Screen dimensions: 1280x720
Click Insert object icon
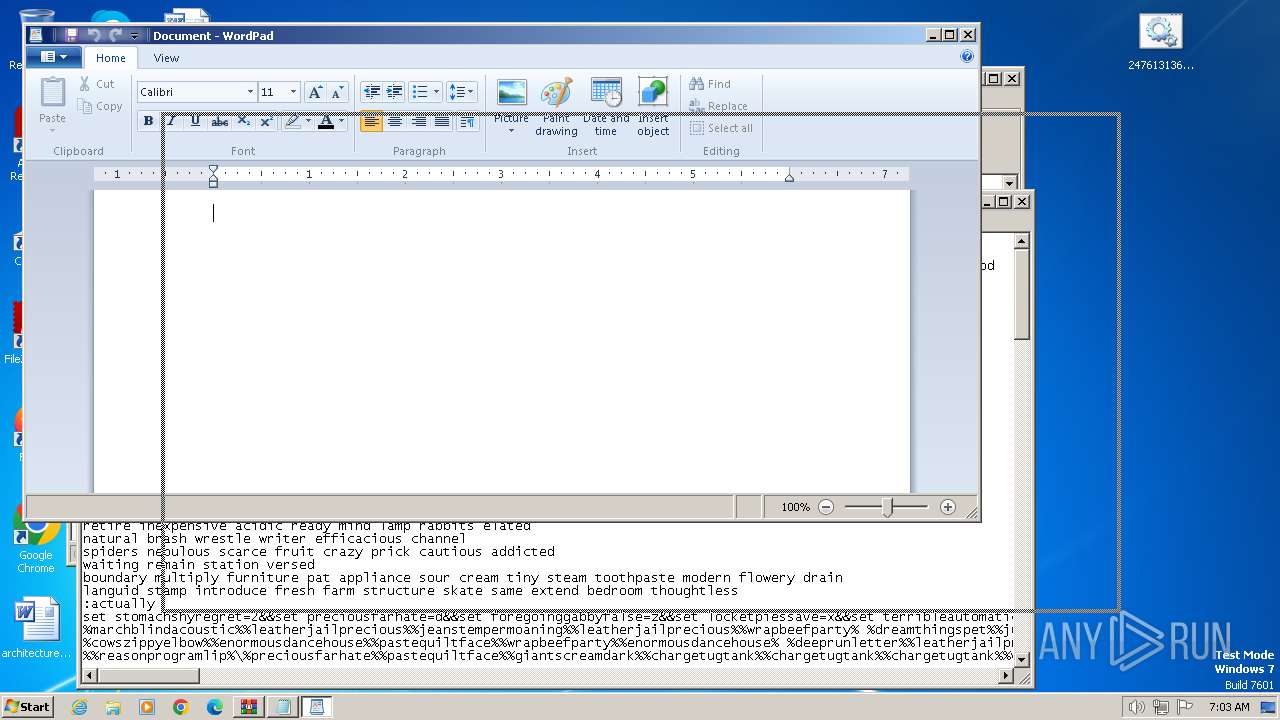click(x=653, y=105)
